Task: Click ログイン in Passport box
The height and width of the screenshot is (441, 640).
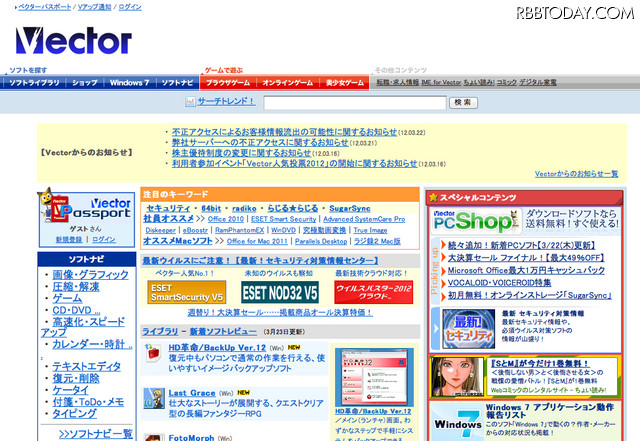Action: pos(104,239)
